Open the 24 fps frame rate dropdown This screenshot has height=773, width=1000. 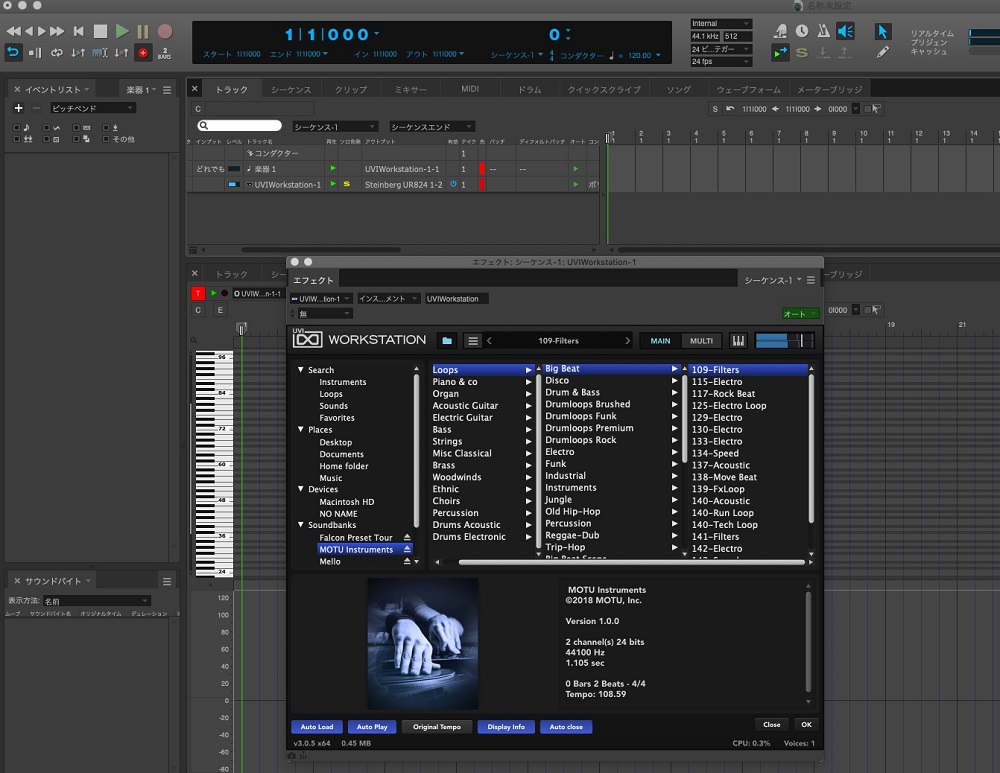tap(721, 62)
